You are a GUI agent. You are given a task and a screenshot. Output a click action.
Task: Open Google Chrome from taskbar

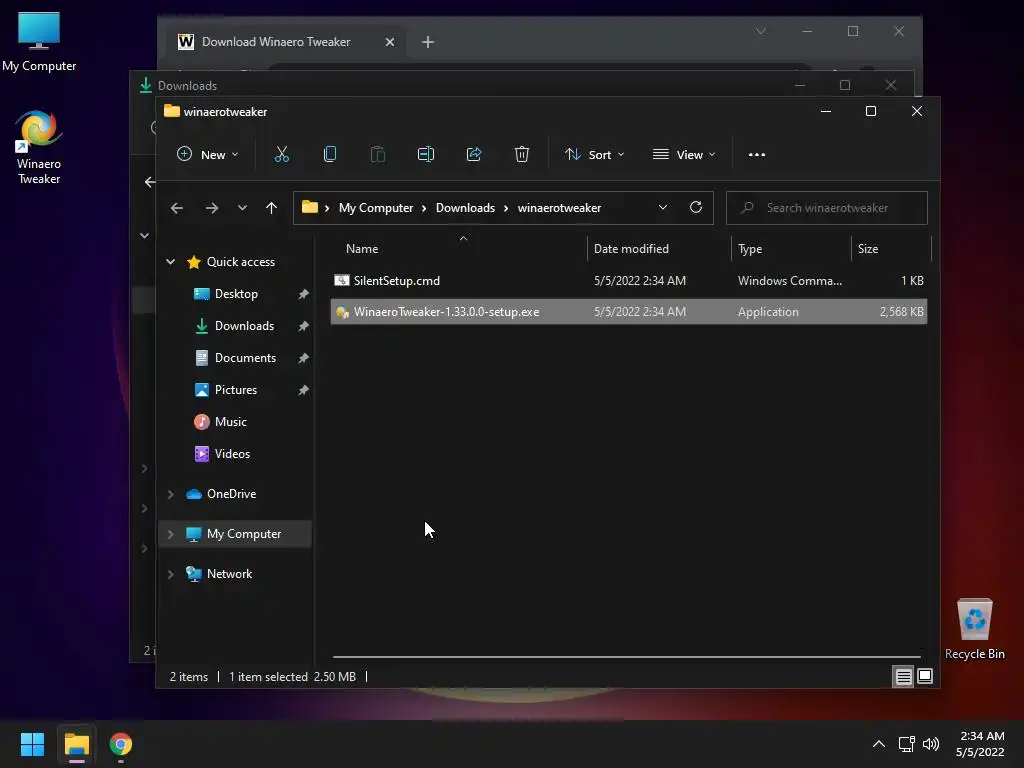[x=121, y=744]
